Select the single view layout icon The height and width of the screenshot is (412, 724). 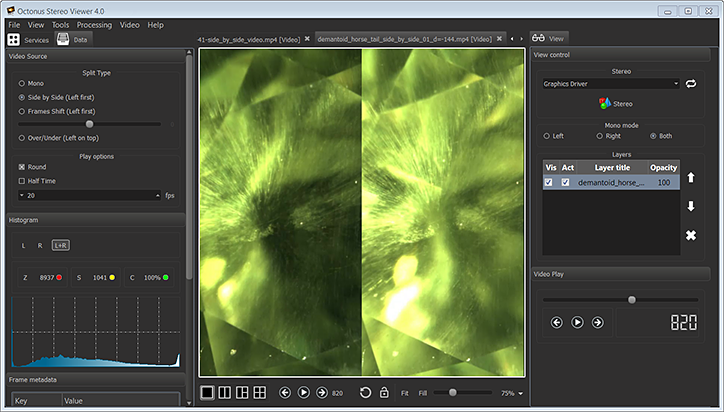click(207, 393)
